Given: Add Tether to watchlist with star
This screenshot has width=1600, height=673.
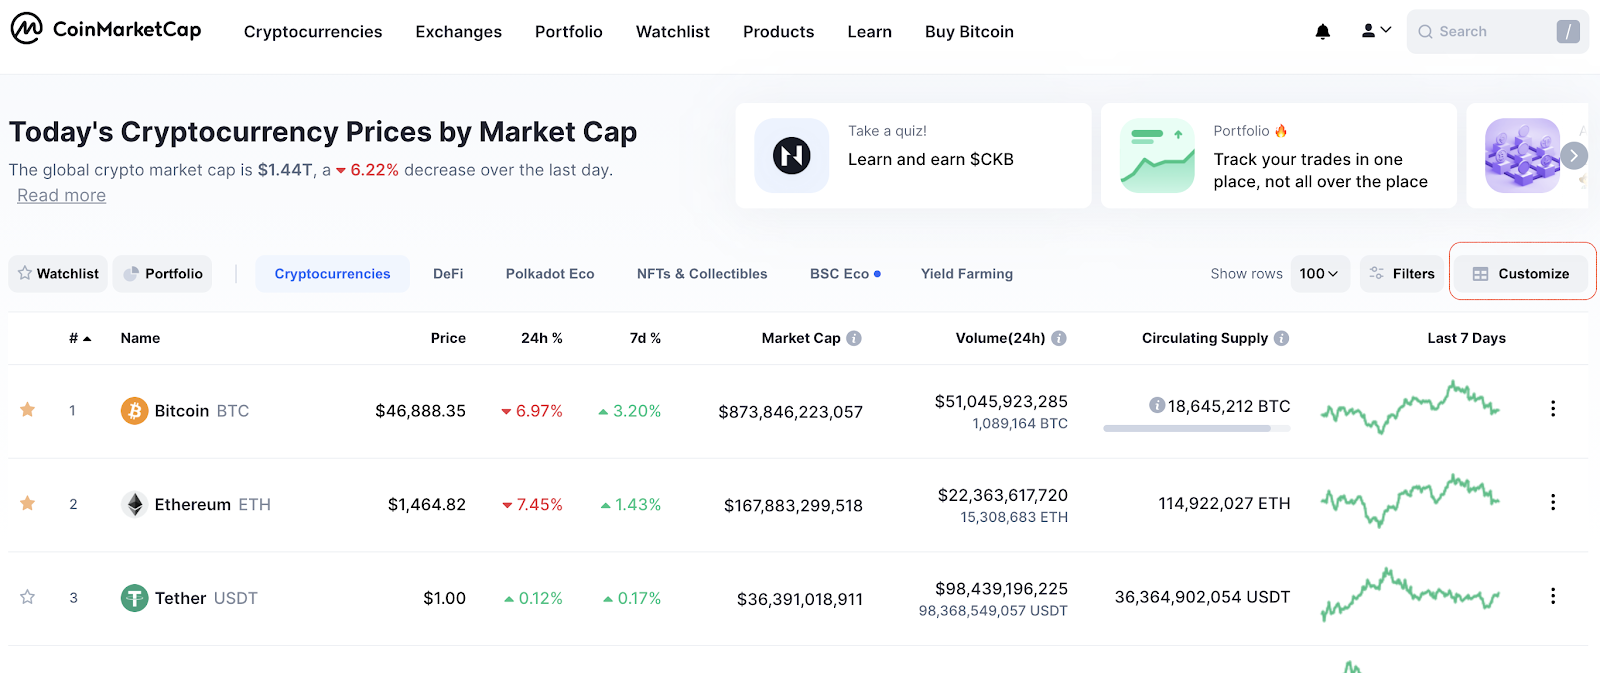Looking at the screenshot, I should [x=28, y=597].
